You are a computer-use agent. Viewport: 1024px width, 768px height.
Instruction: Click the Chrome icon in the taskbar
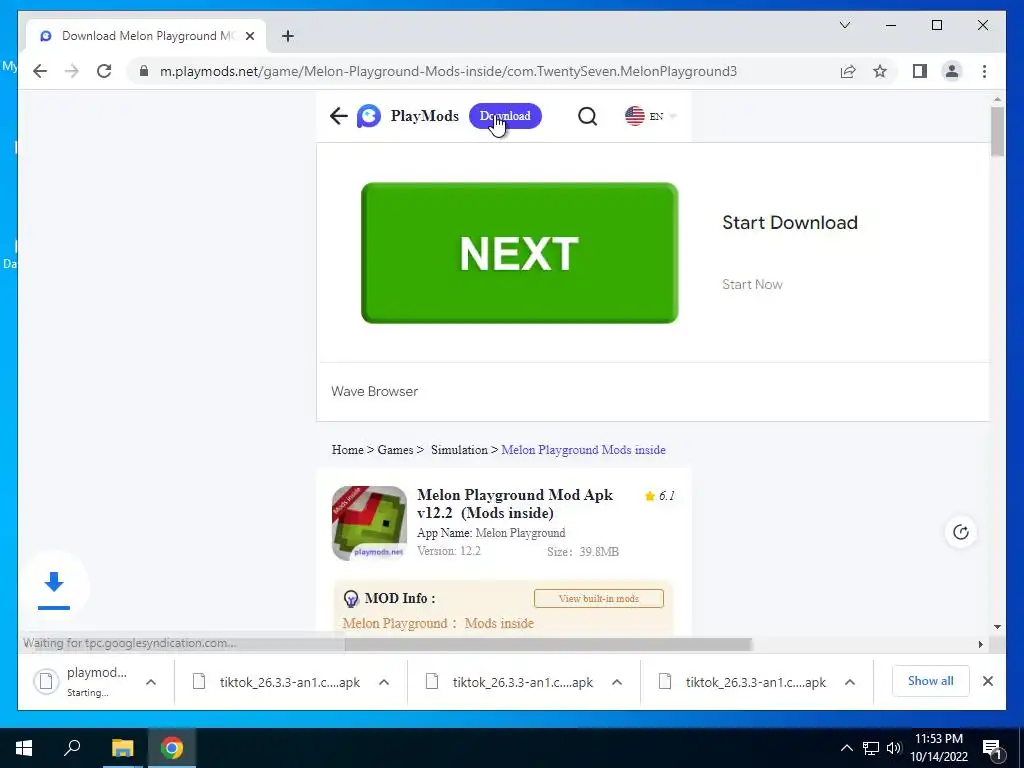point(172,748)
